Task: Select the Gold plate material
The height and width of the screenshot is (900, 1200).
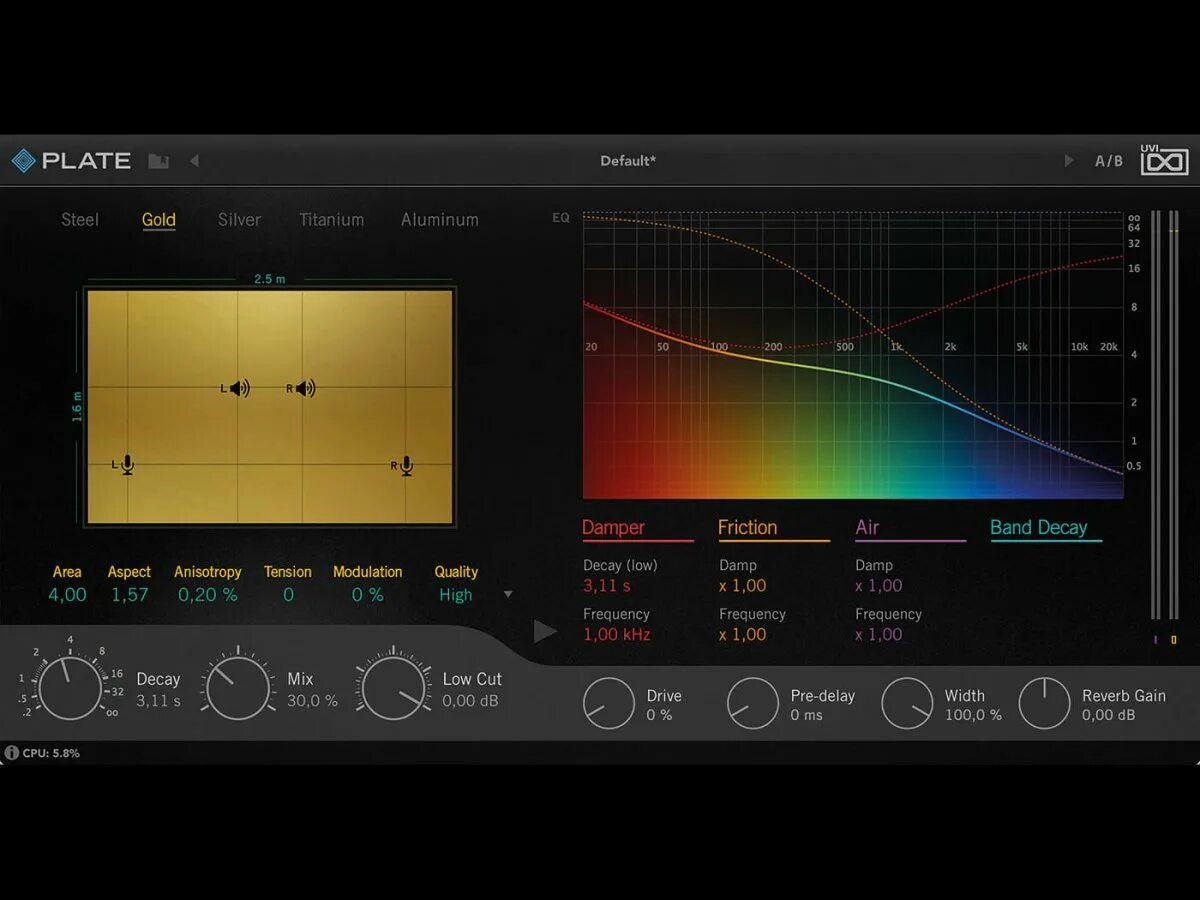Action: tap(159, 220)
